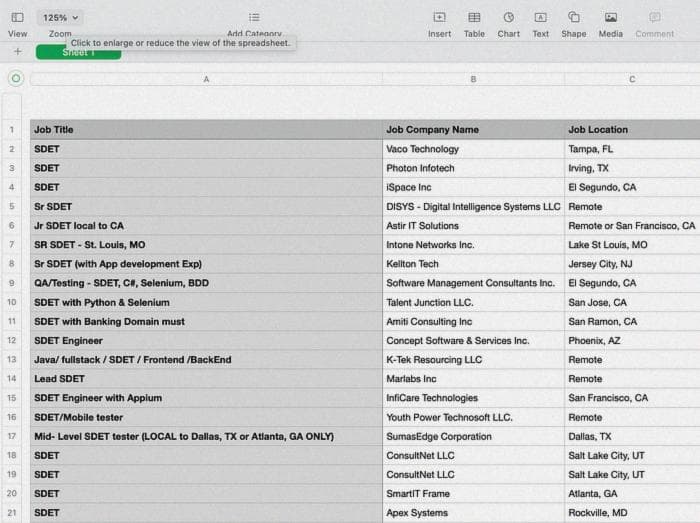Select the Sheet 1 tab
Image resolution: width=700 pixels, height=523 pixels.
78,52
